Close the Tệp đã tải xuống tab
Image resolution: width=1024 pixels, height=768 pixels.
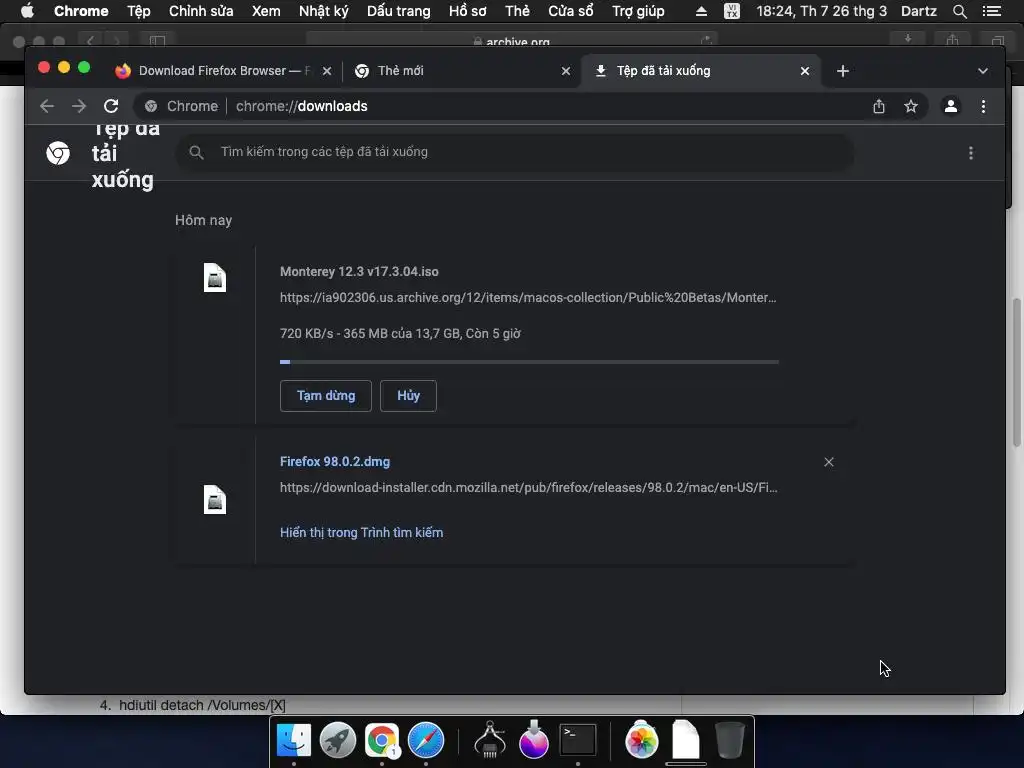point(805,71)
